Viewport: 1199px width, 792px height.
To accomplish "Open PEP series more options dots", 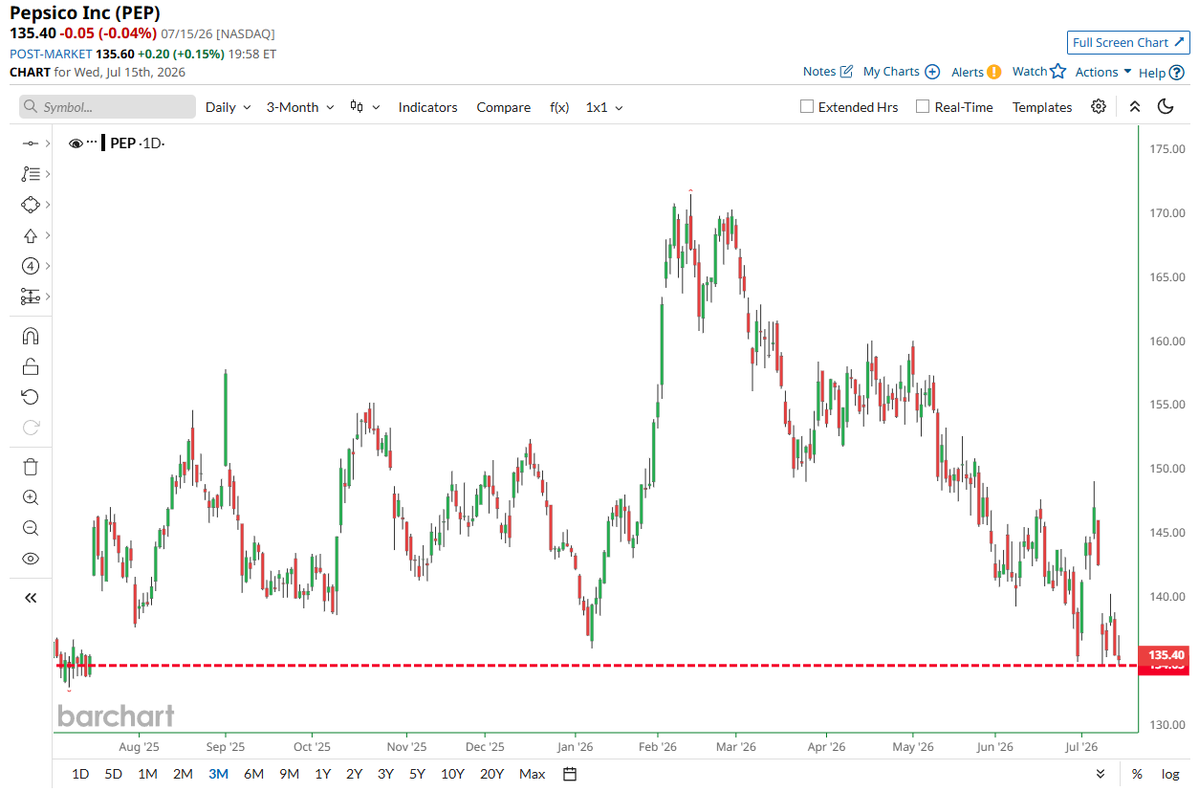I will [92, 142].
